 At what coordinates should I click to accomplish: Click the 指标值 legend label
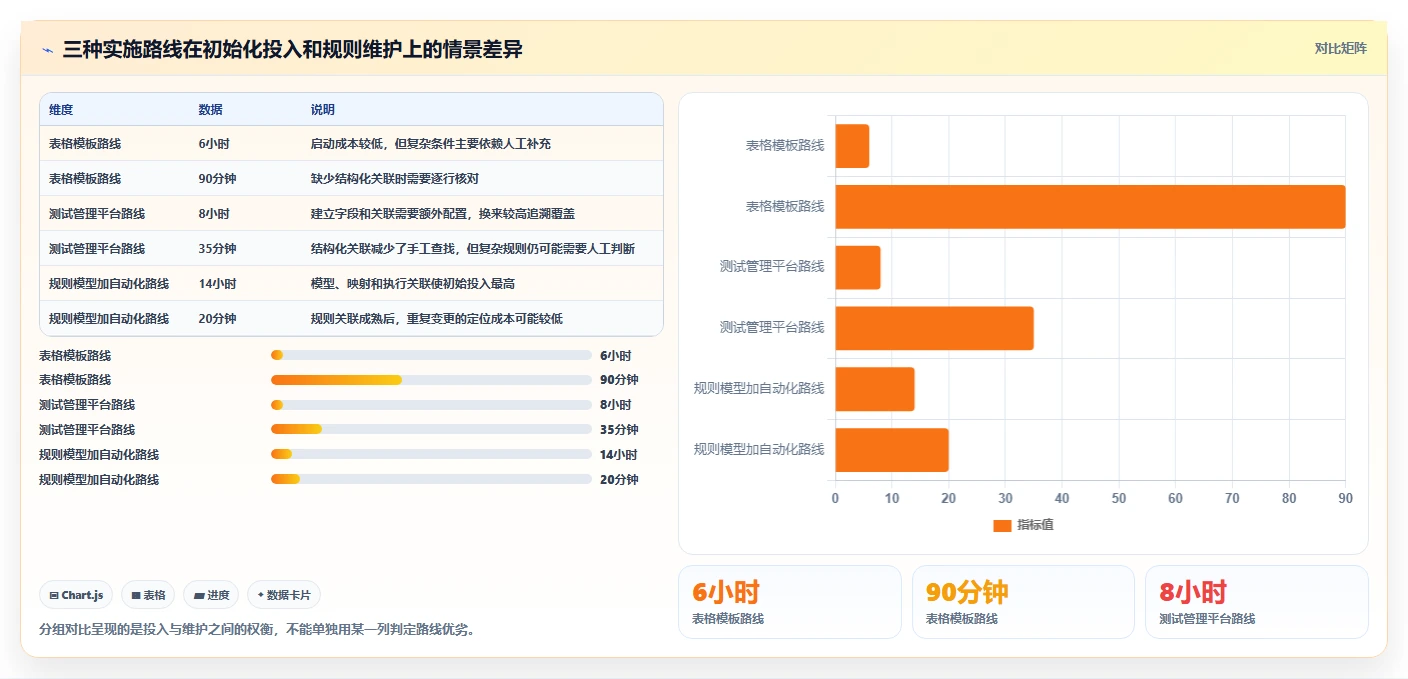tap(1035, 525)
